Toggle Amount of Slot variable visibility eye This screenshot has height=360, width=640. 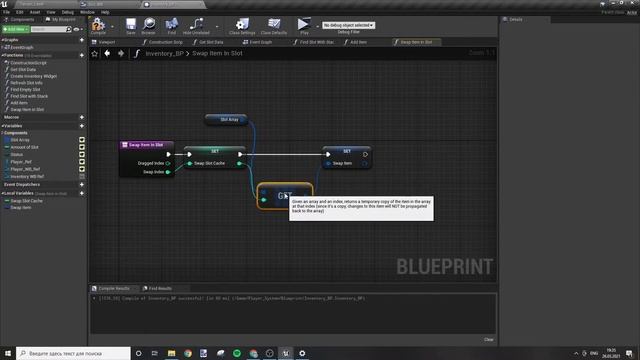tap(82, 147)
